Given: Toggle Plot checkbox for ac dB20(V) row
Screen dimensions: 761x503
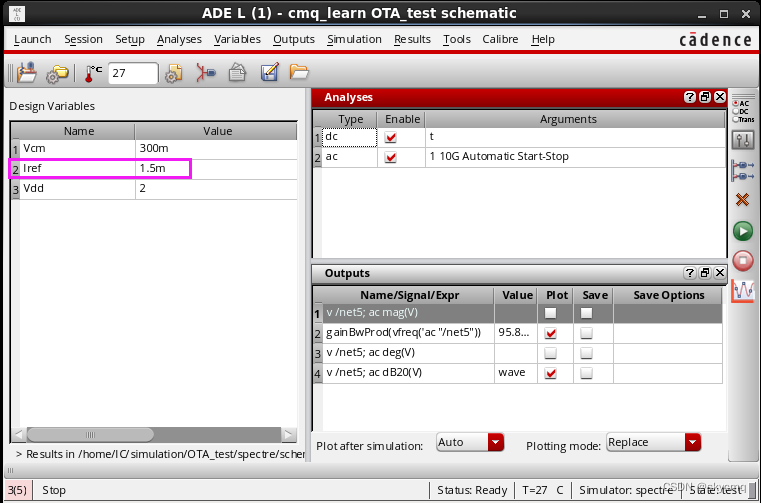Looking at the screenshot, I should 550,373.
